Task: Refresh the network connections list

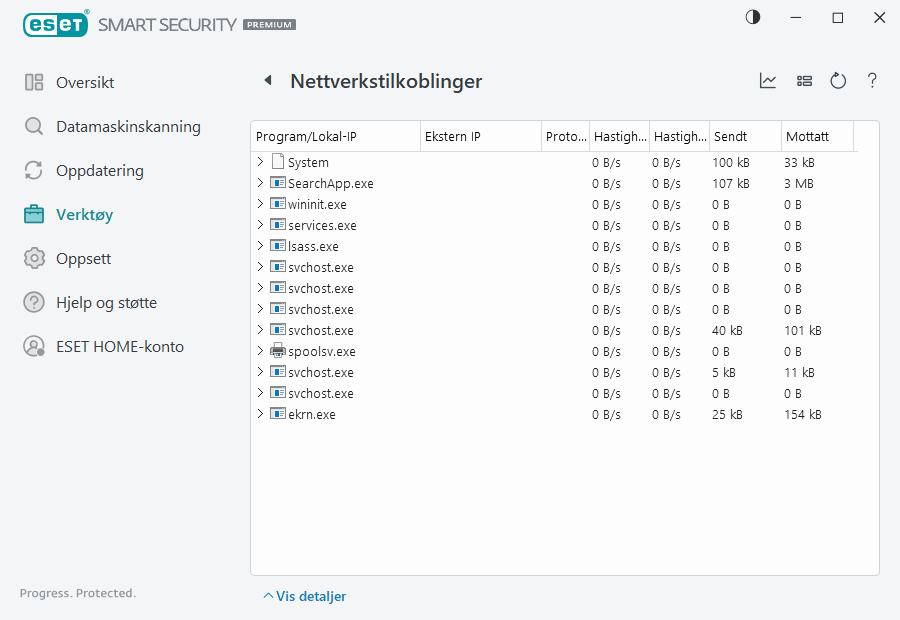Action: [x=838, y=81]
